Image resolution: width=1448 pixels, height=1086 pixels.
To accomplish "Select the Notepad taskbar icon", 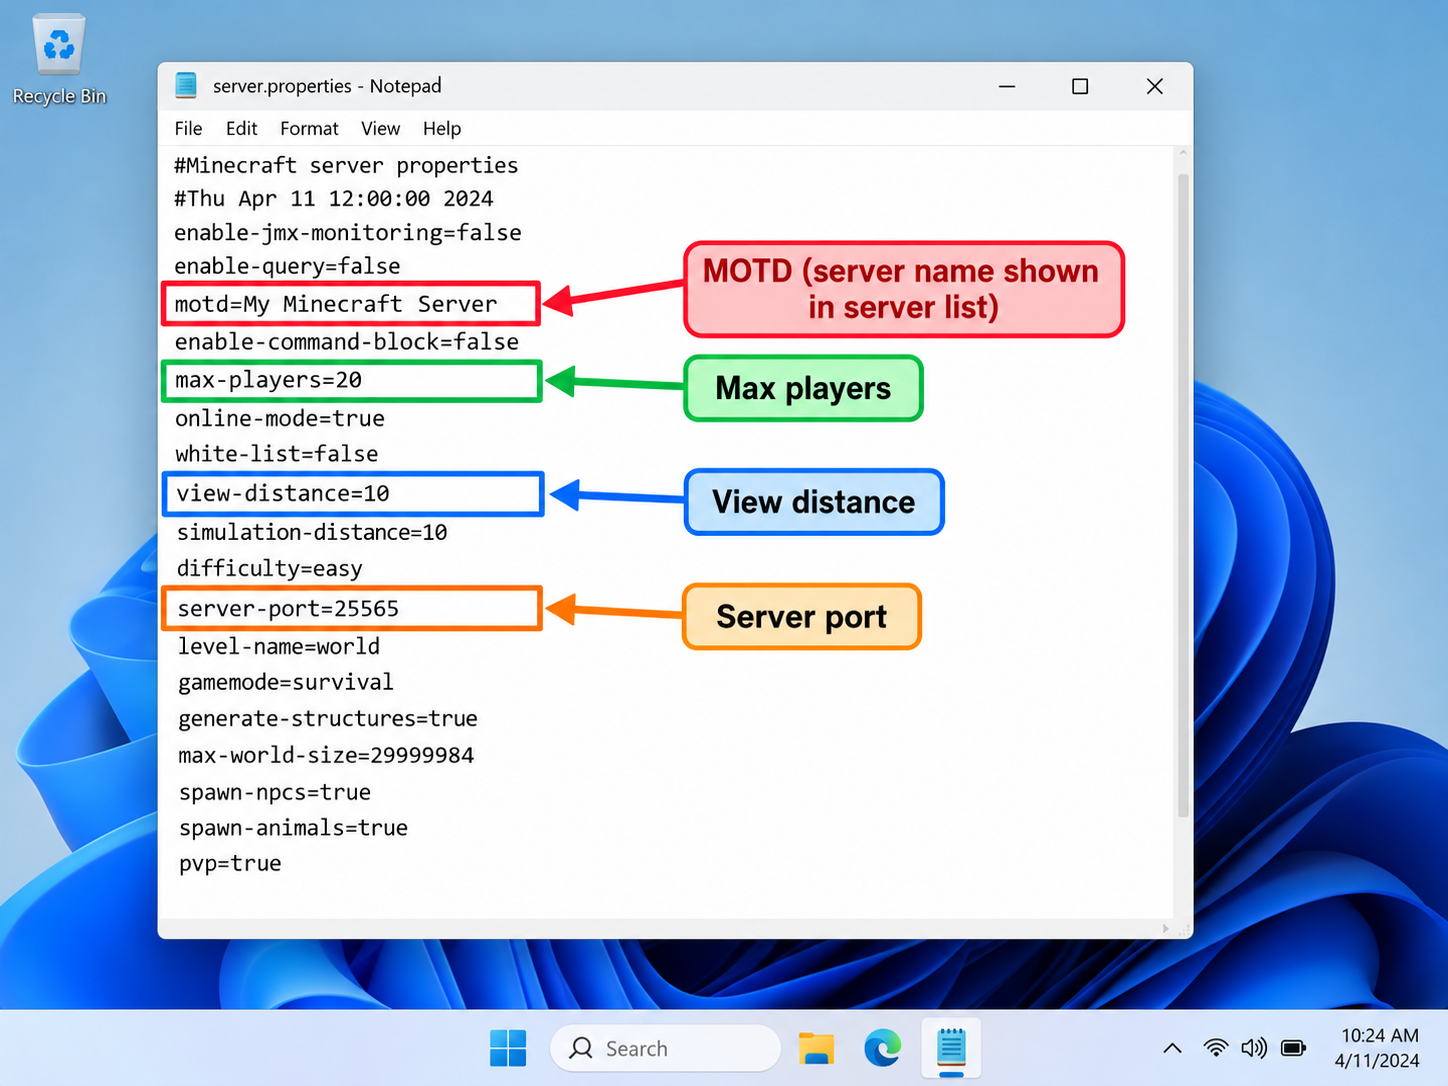I will coord(951,1048).
